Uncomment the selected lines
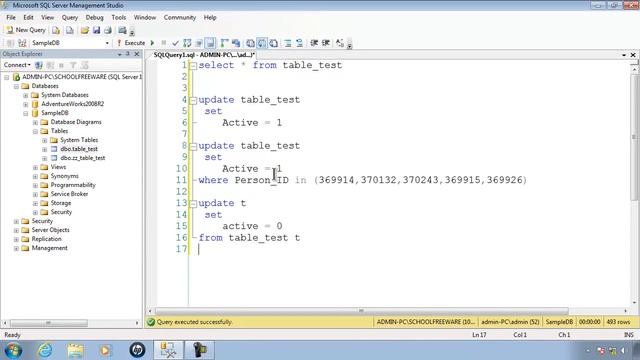 click(299, 43)
